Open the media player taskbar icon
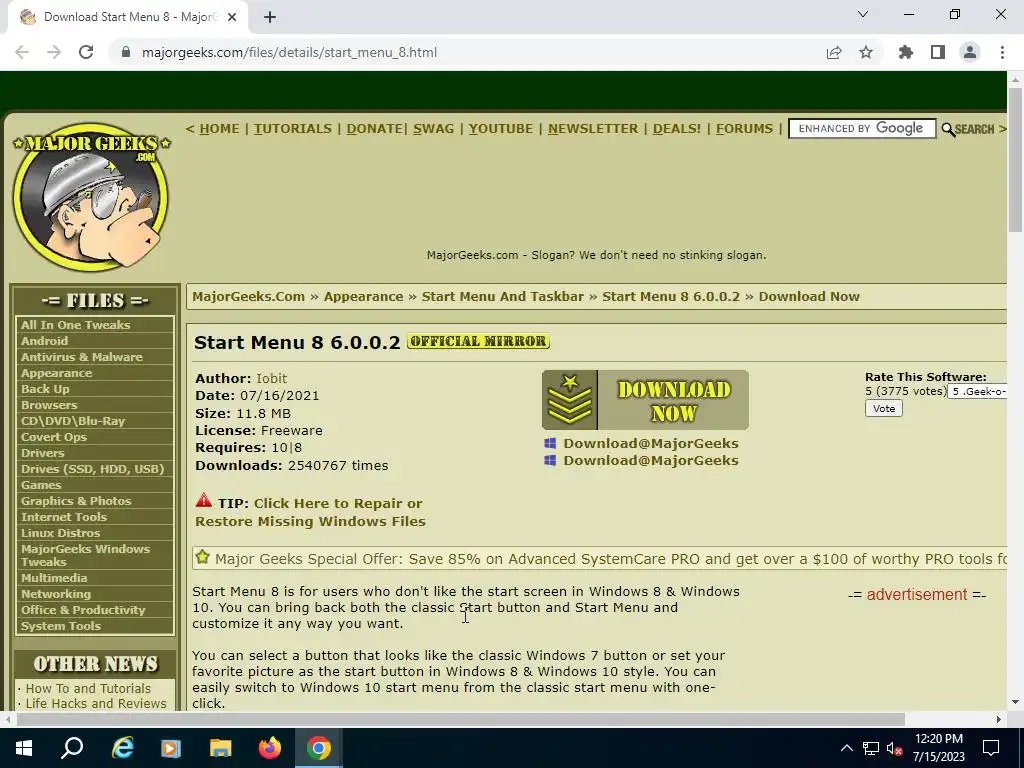 pos(171,748)
